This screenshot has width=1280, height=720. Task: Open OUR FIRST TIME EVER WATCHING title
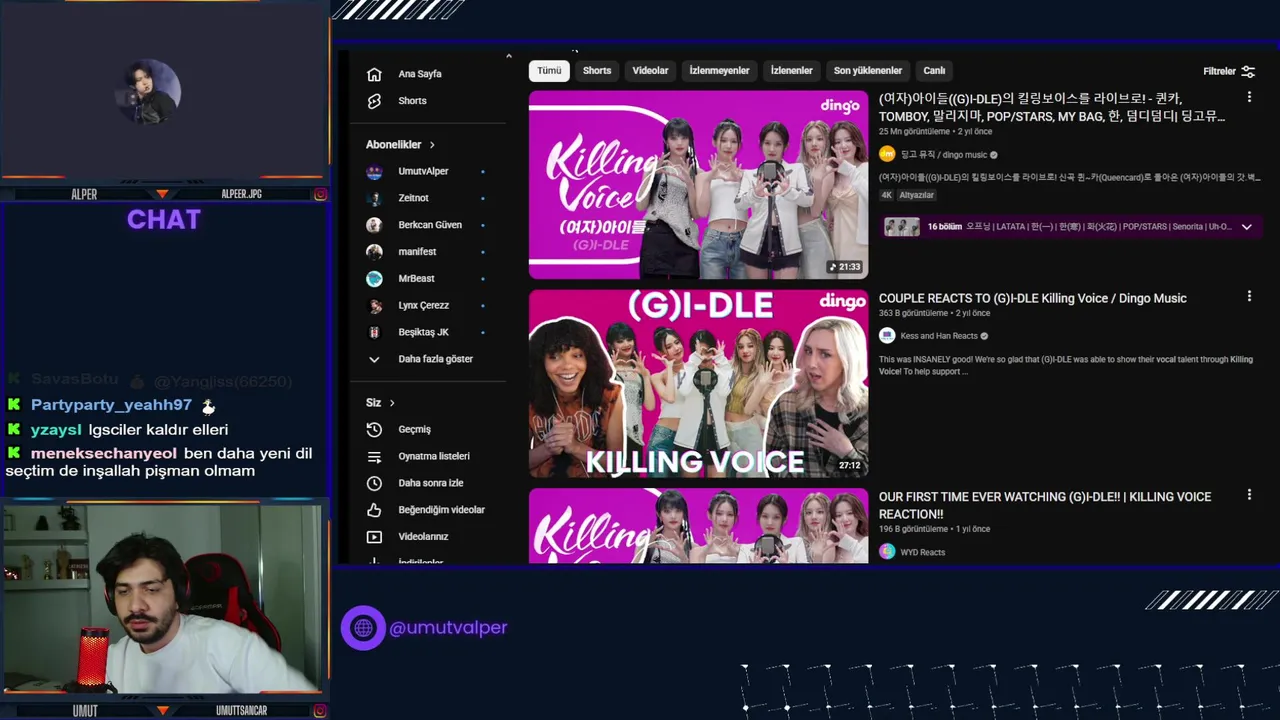tap(1045, 505)
